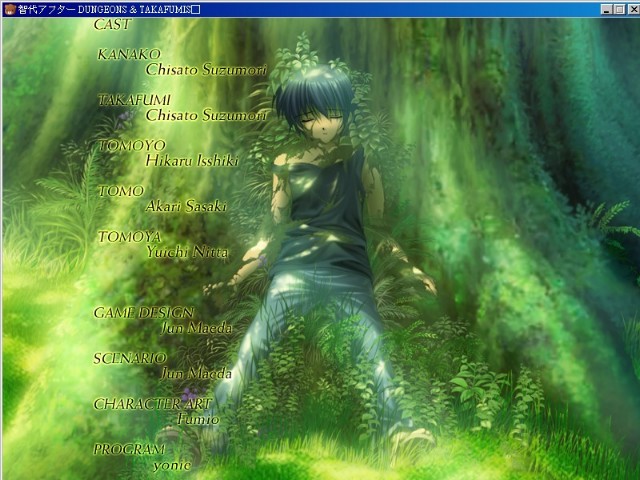Click 'Chisato Suzumori' under TAKAFUMI
This screenshot has height=480, width=640.
click(206, 116)
